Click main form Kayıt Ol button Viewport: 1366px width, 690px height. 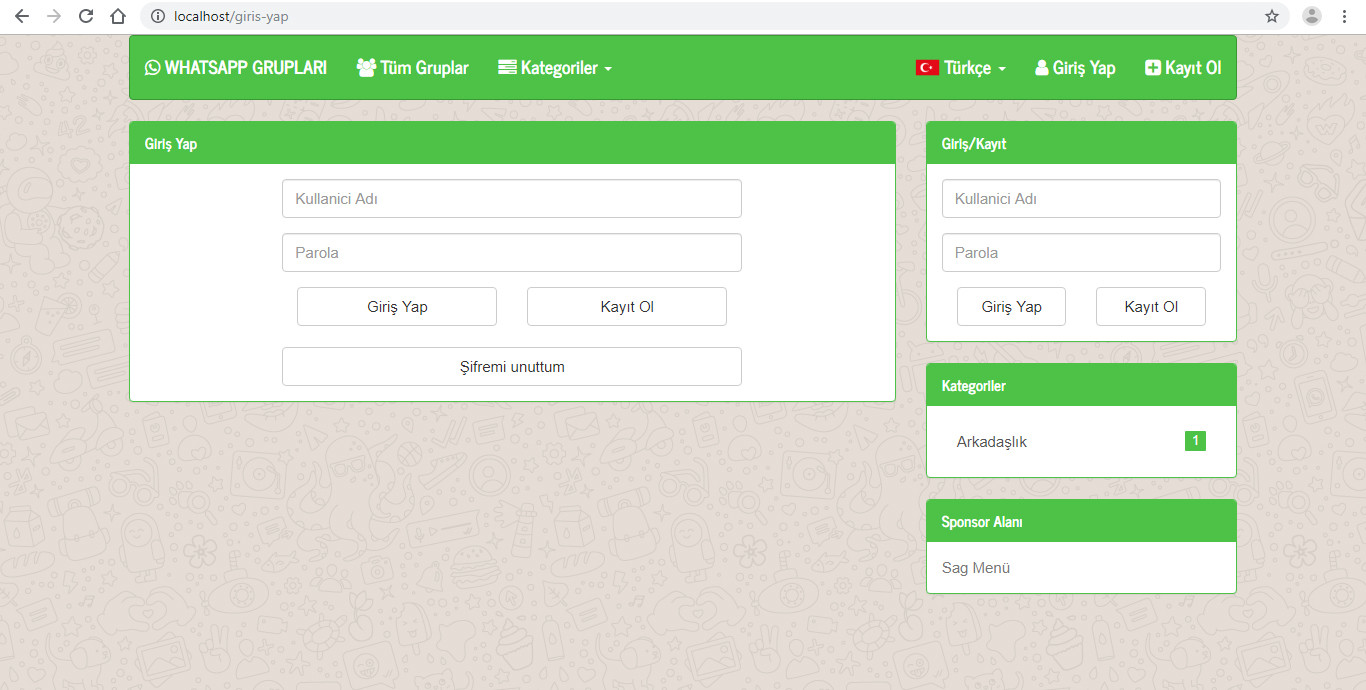pos(627,307)
